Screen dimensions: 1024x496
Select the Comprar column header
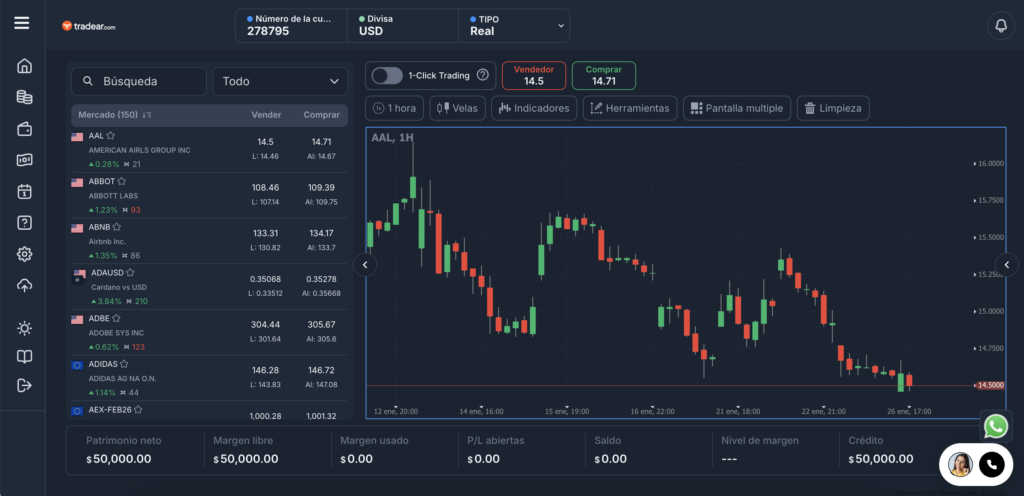[321, 115]
